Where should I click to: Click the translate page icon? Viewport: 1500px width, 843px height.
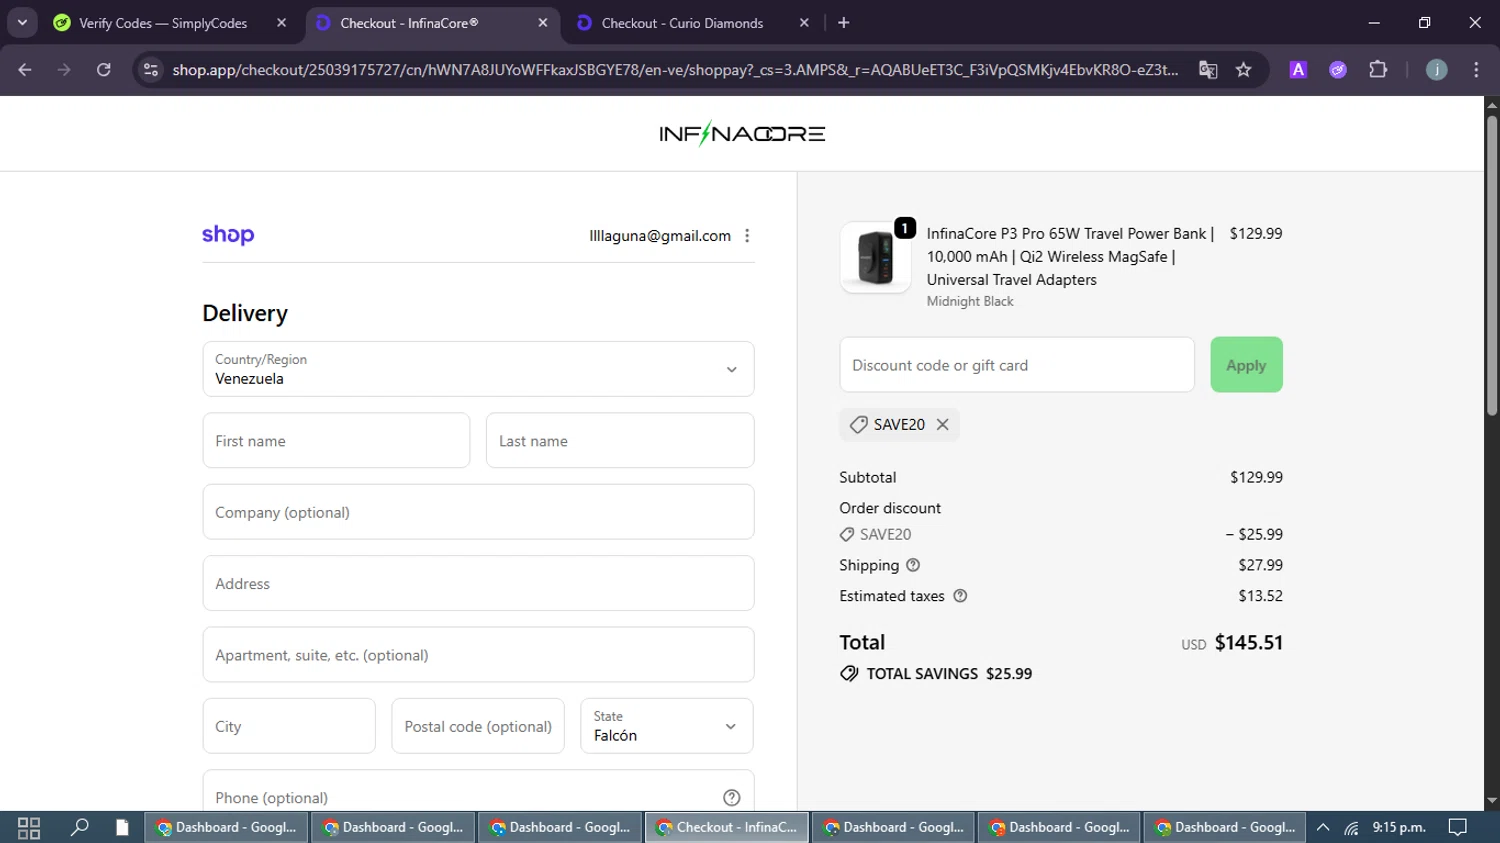point(1208,70)
